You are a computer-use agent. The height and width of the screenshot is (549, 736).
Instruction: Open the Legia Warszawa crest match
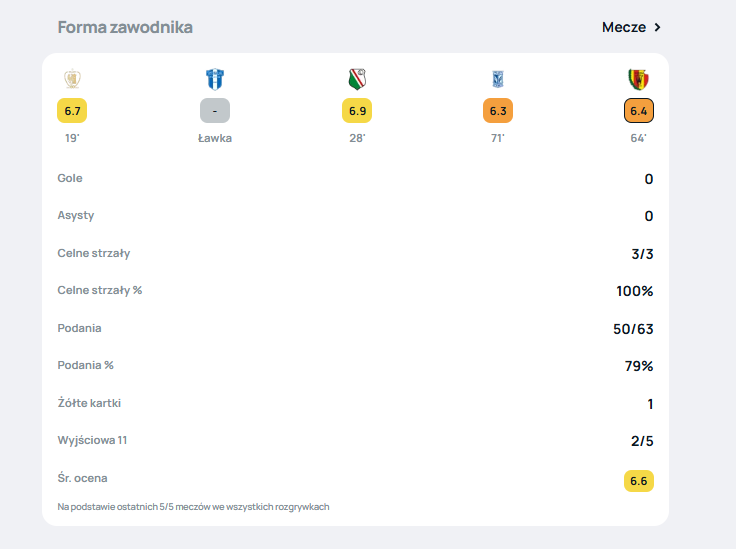point(357,80)
